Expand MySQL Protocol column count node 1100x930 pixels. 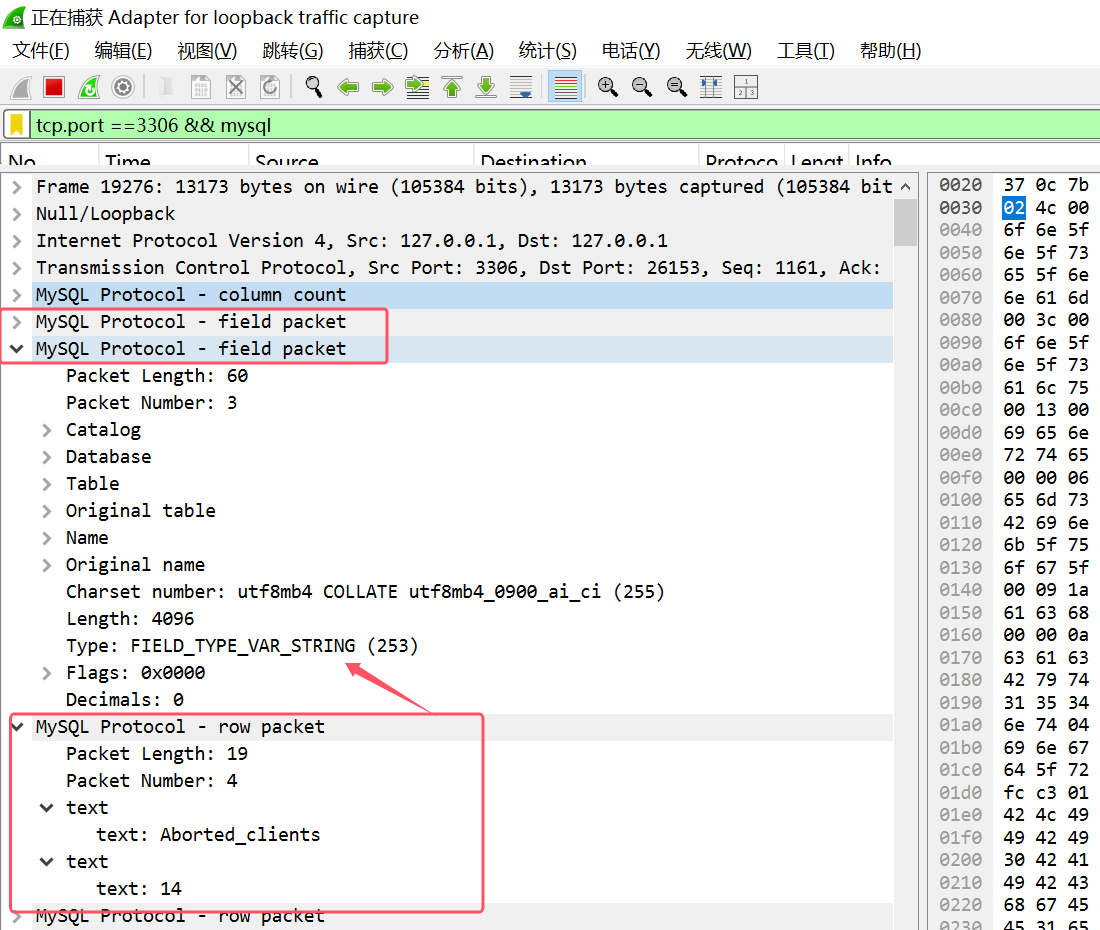click(17, 295)
